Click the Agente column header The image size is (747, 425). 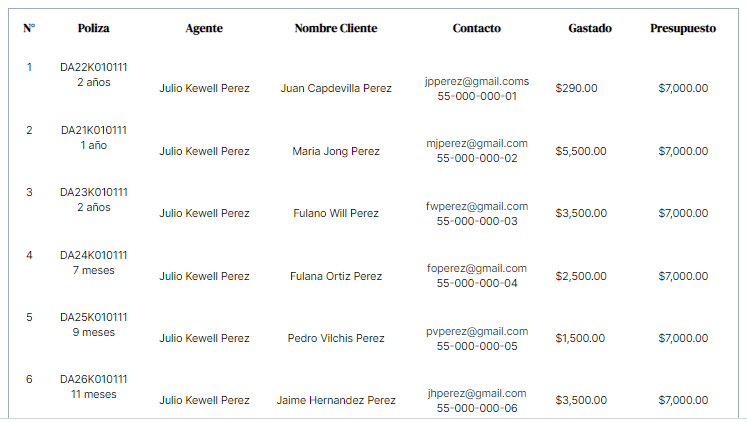[x=204, y=29]
